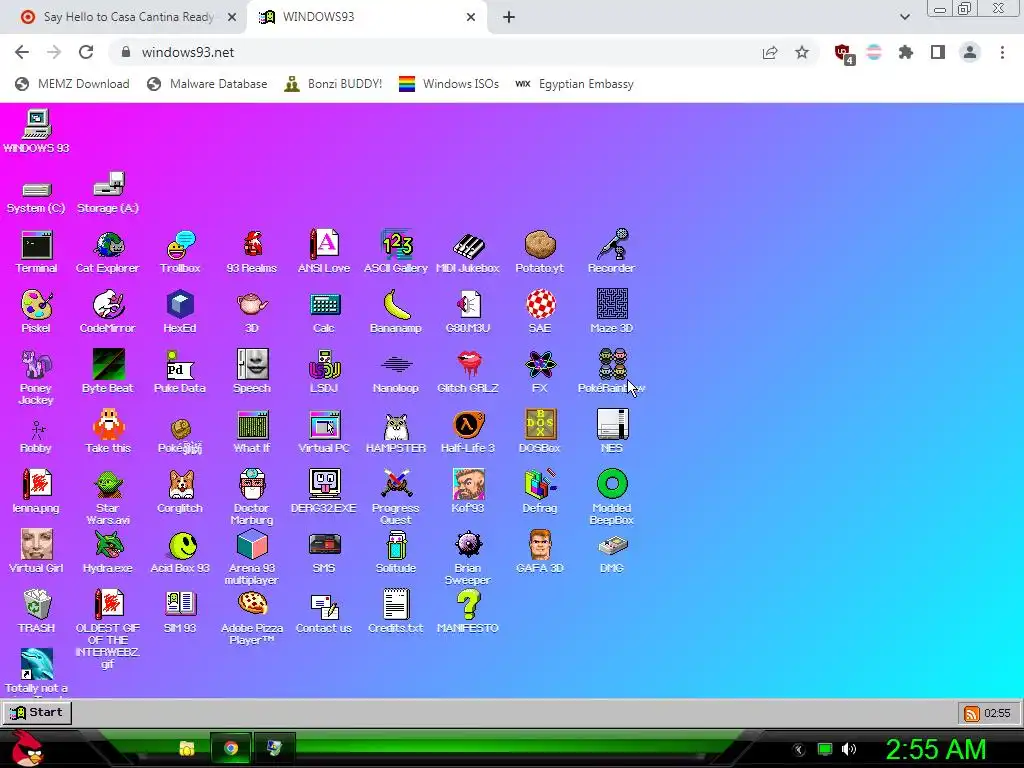Click the Angry Birds start orb
1024x768 pixels.
[27, 748]
